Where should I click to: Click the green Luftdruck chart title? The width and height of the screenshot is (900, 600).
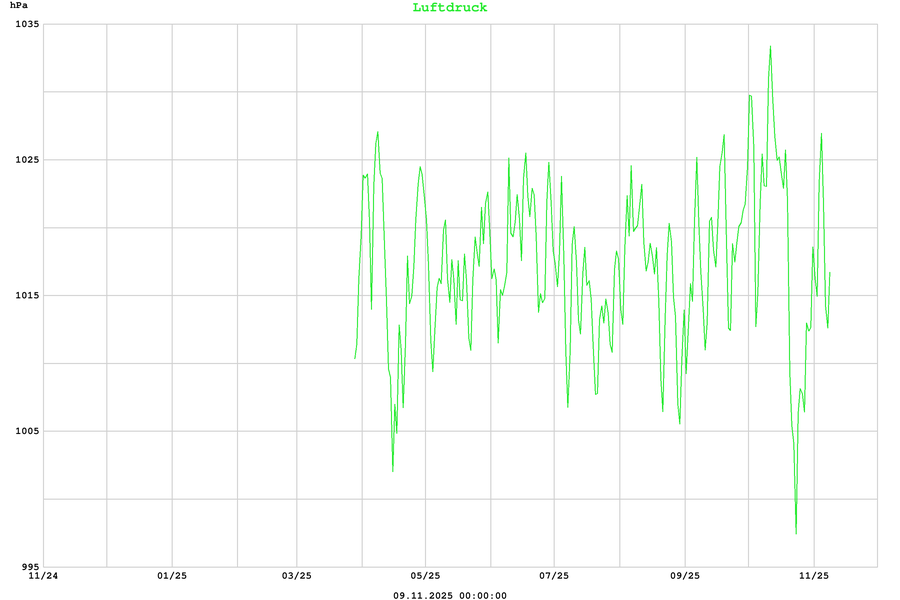click(450, 8)
